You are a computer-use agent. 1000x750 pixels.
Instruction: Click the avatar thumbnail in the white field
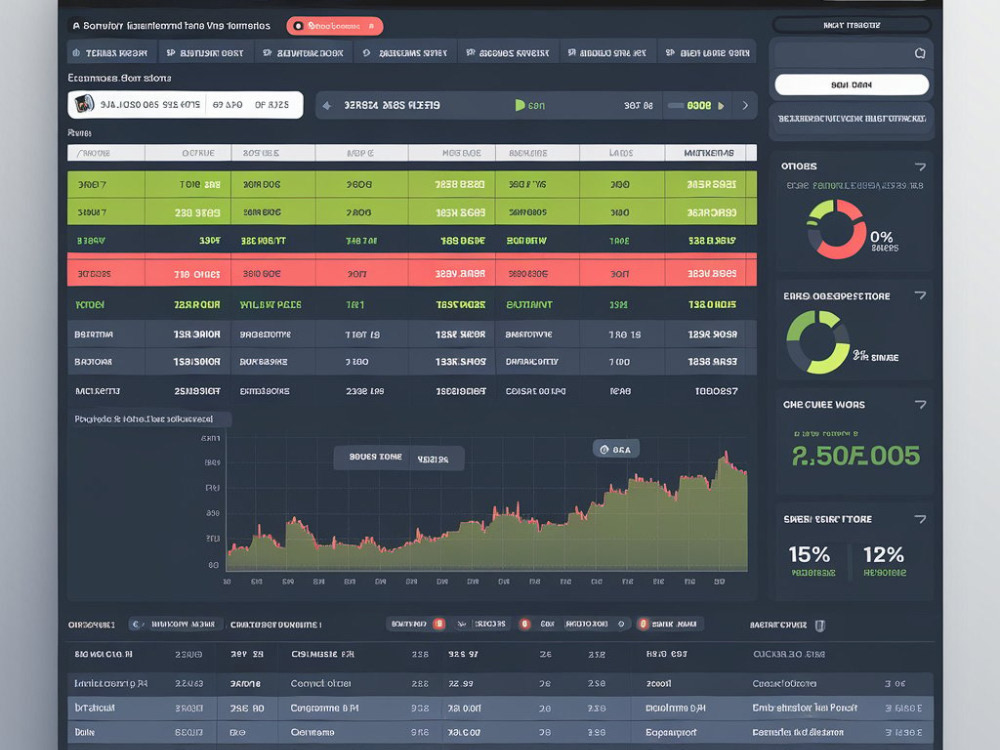84,104
